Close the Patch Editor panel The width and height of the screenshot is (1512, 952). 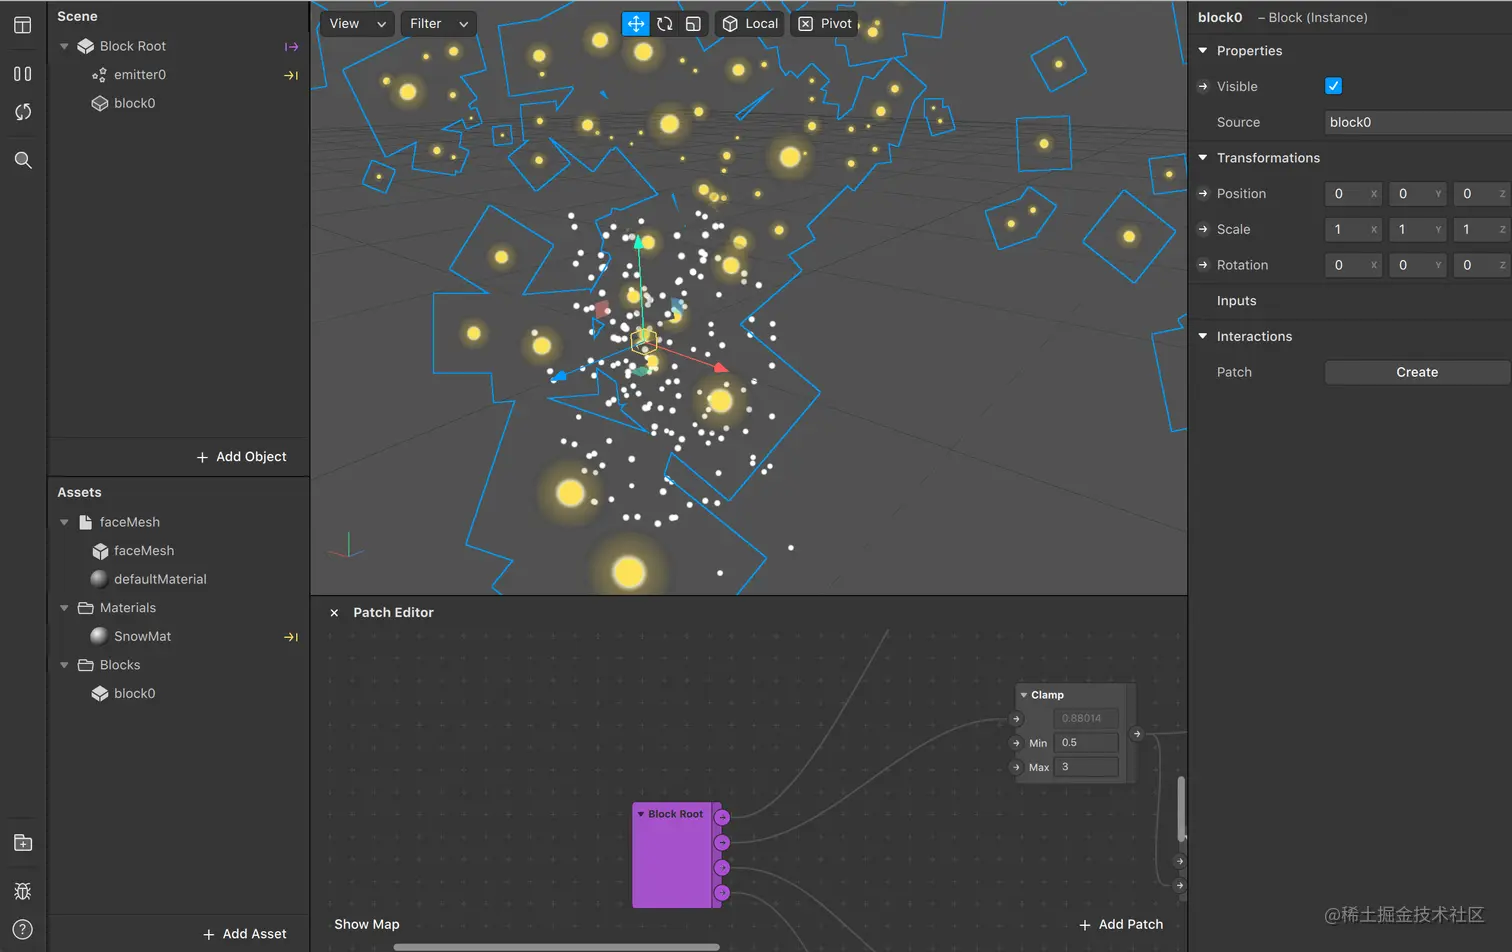[334, 613]
